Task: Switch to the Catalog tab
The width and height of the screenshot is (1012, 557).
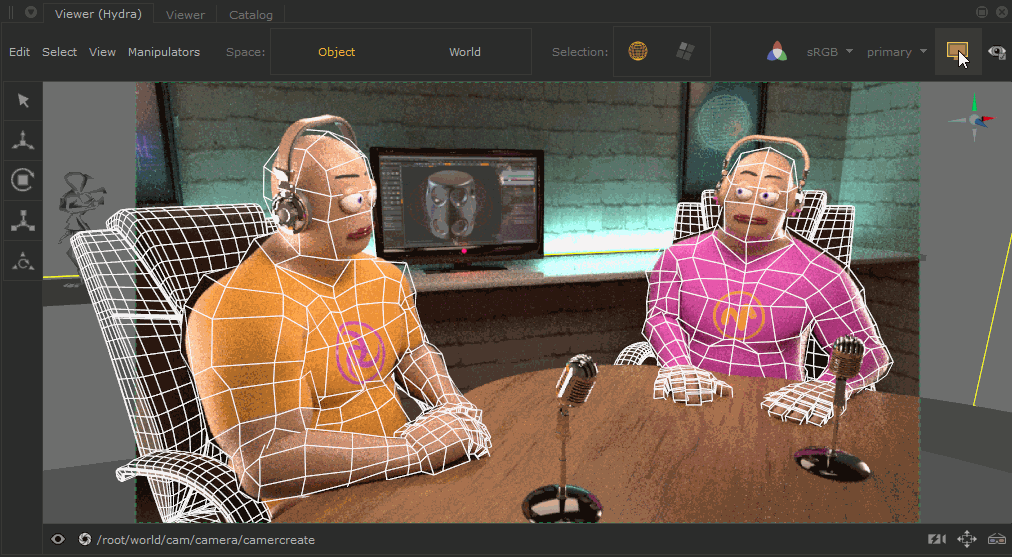Action: pos(250,15)
